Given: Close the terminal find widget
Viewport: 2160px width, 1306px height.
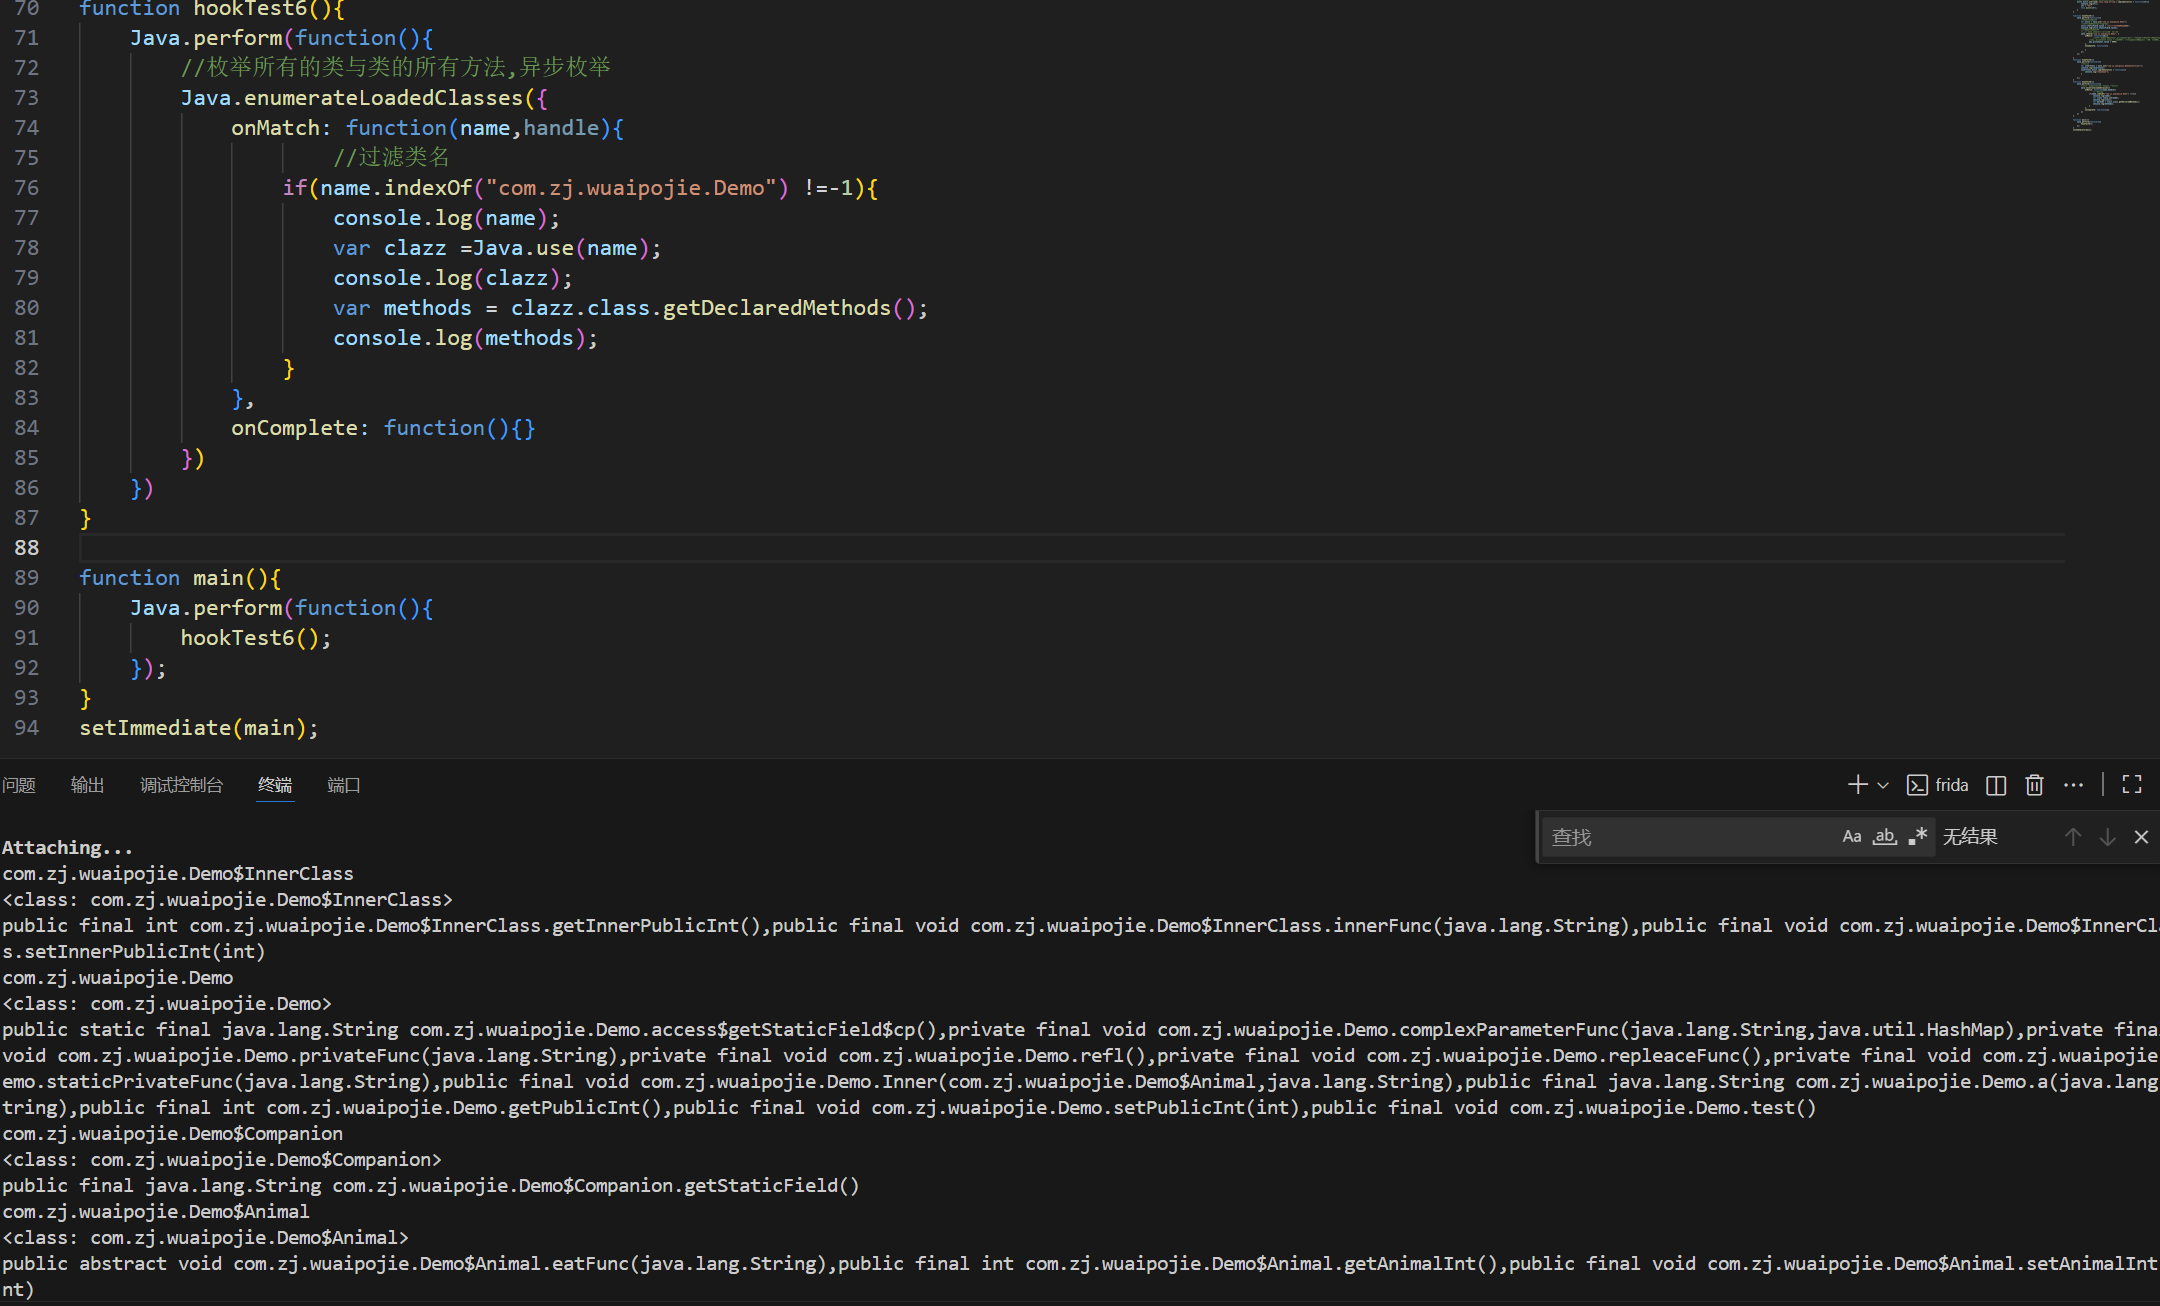Looking at the screenshot, I should tap(2141, 837).
